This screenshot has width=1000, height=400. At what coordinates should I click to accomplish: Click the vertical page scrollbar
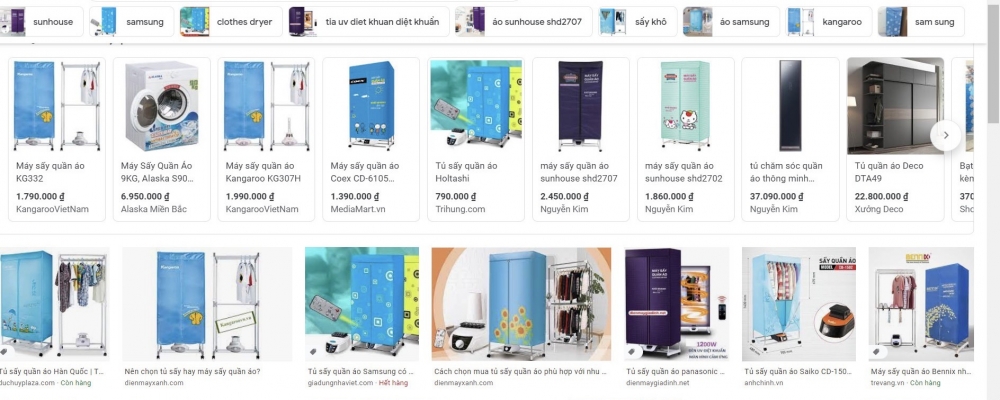(x=994, y=200)
